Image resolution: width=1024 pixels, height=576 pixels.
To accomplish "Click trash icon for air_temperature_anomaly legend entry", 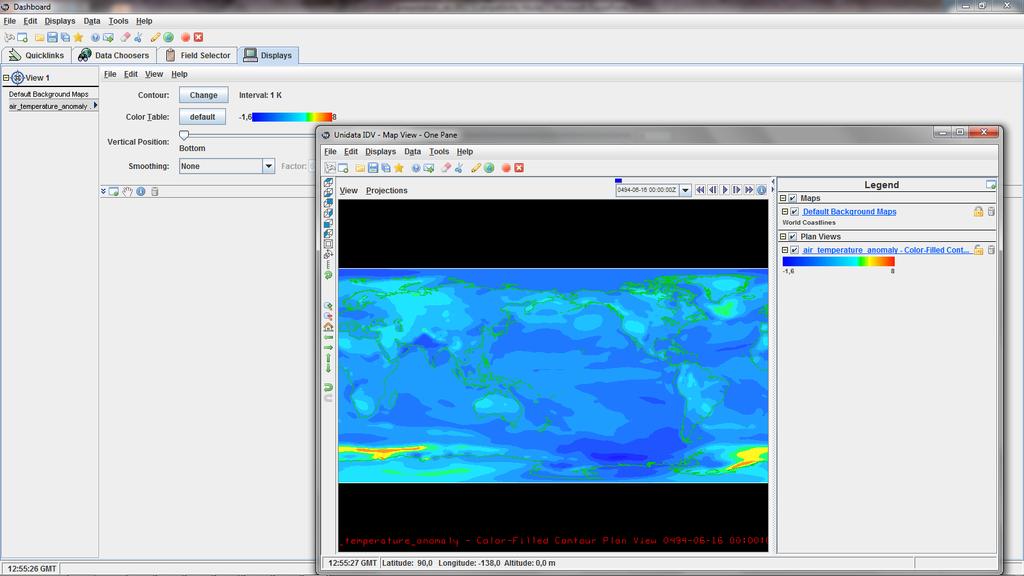I will pos(991,250).
